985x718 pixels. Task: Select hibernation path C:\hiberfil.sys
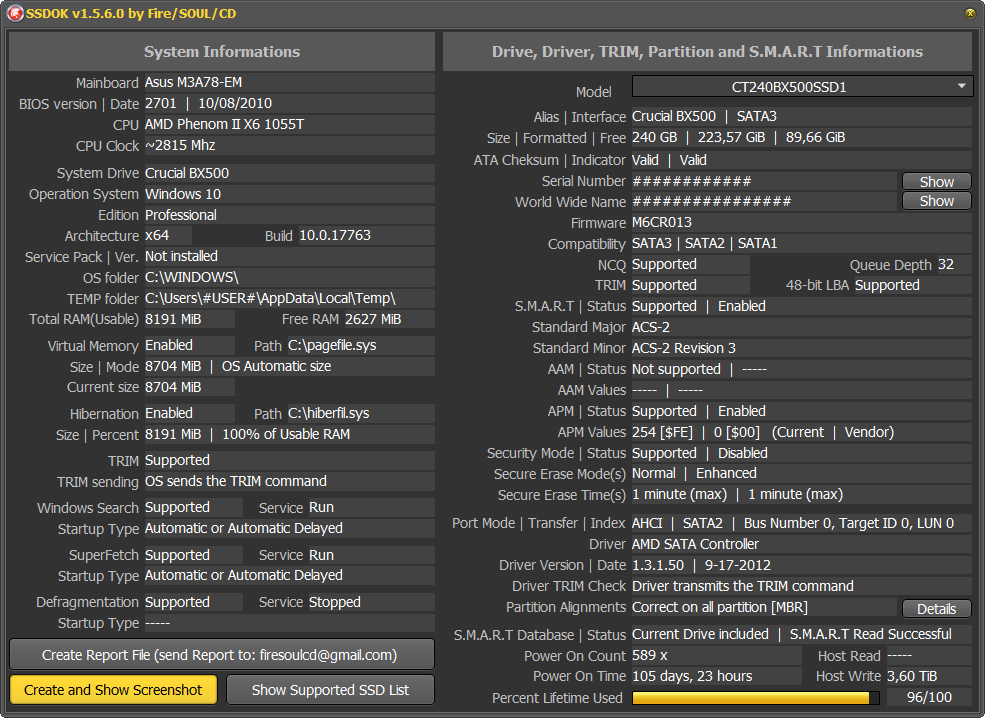361,413
